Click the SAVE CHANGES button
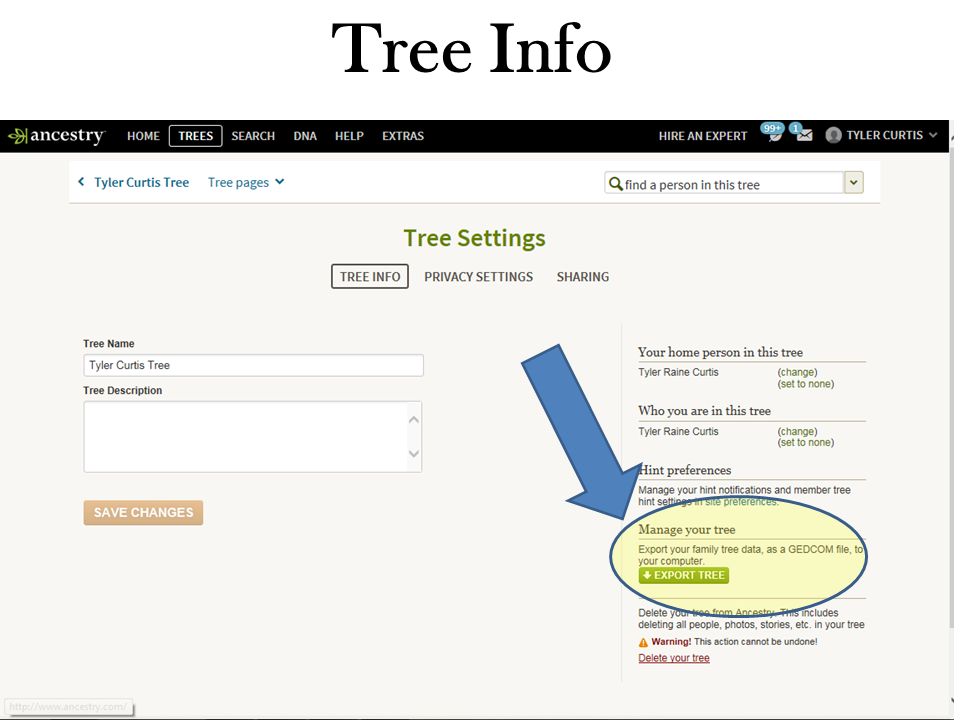 (143, 512)
